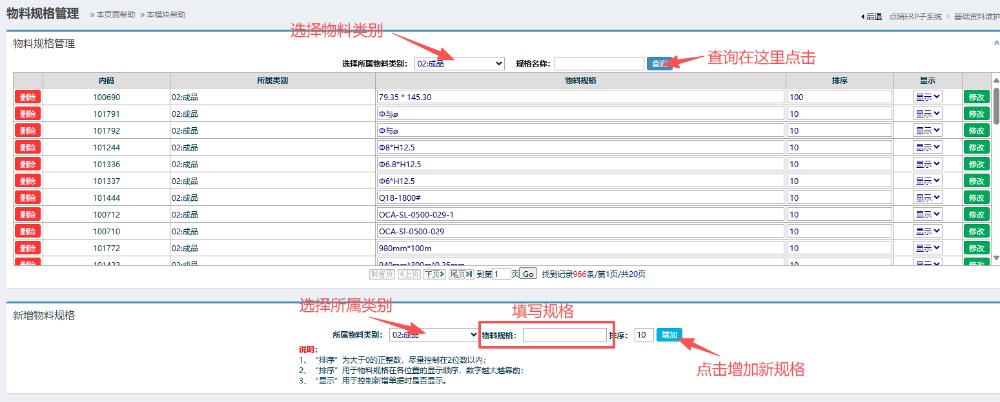Go to next page with 下页
Screen dimensions: 1000x402
point(433,273)
